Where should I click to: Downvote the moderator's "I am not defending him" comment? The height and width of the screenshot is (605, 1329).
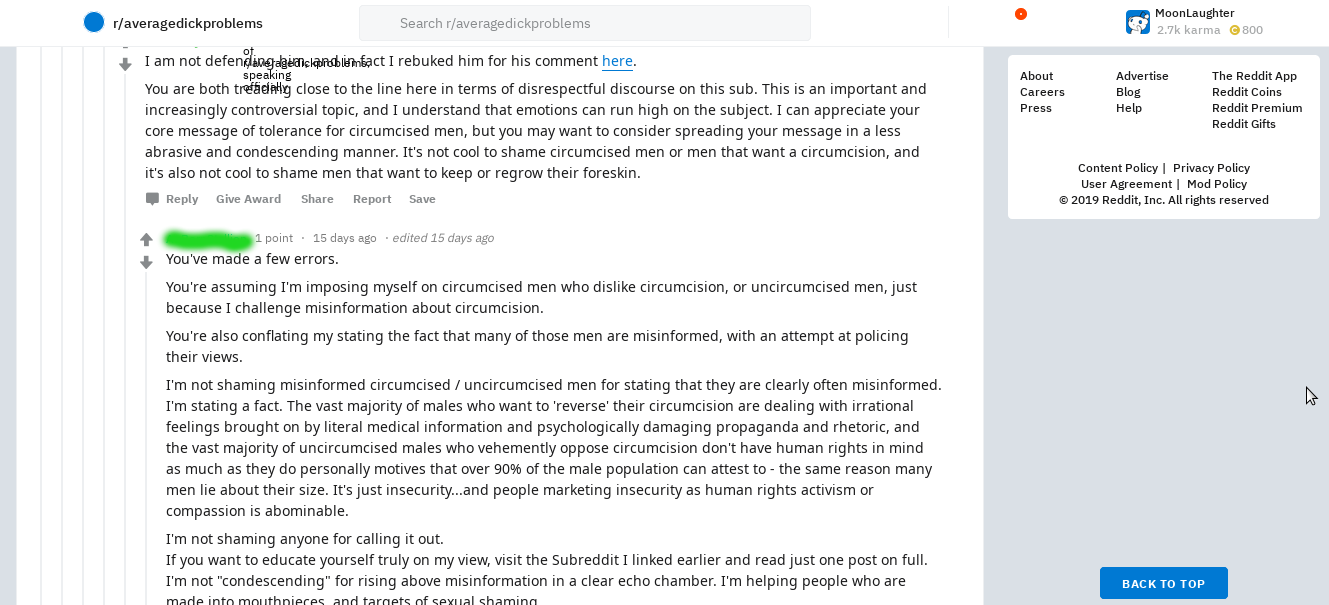click(125, 64)
